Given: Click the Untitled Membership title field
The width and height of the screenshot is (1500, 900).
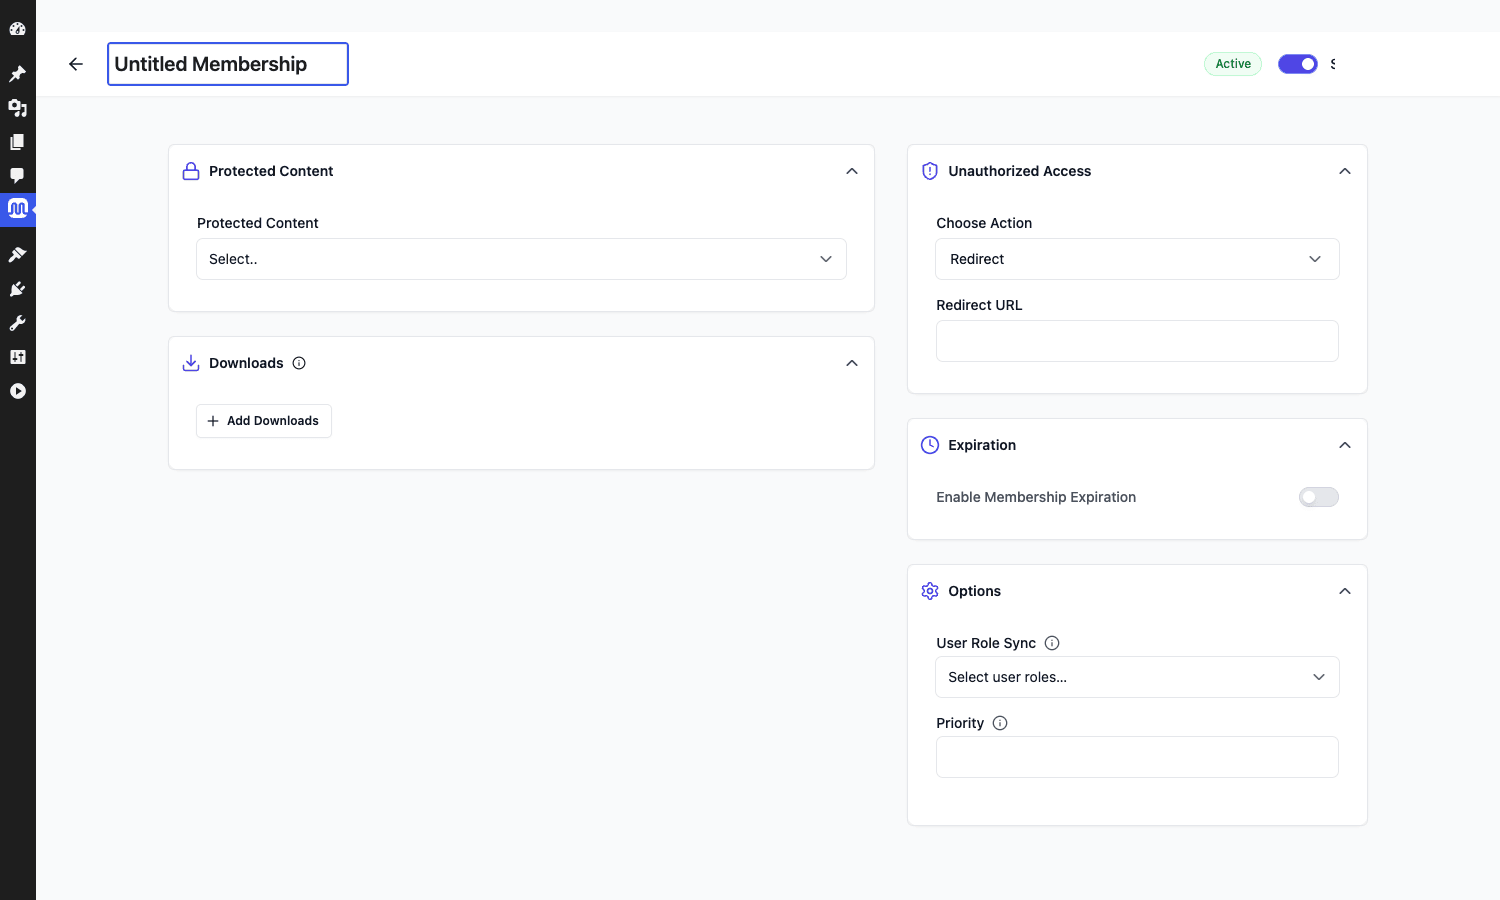Looking at the screenshot, I should (228, 64).
